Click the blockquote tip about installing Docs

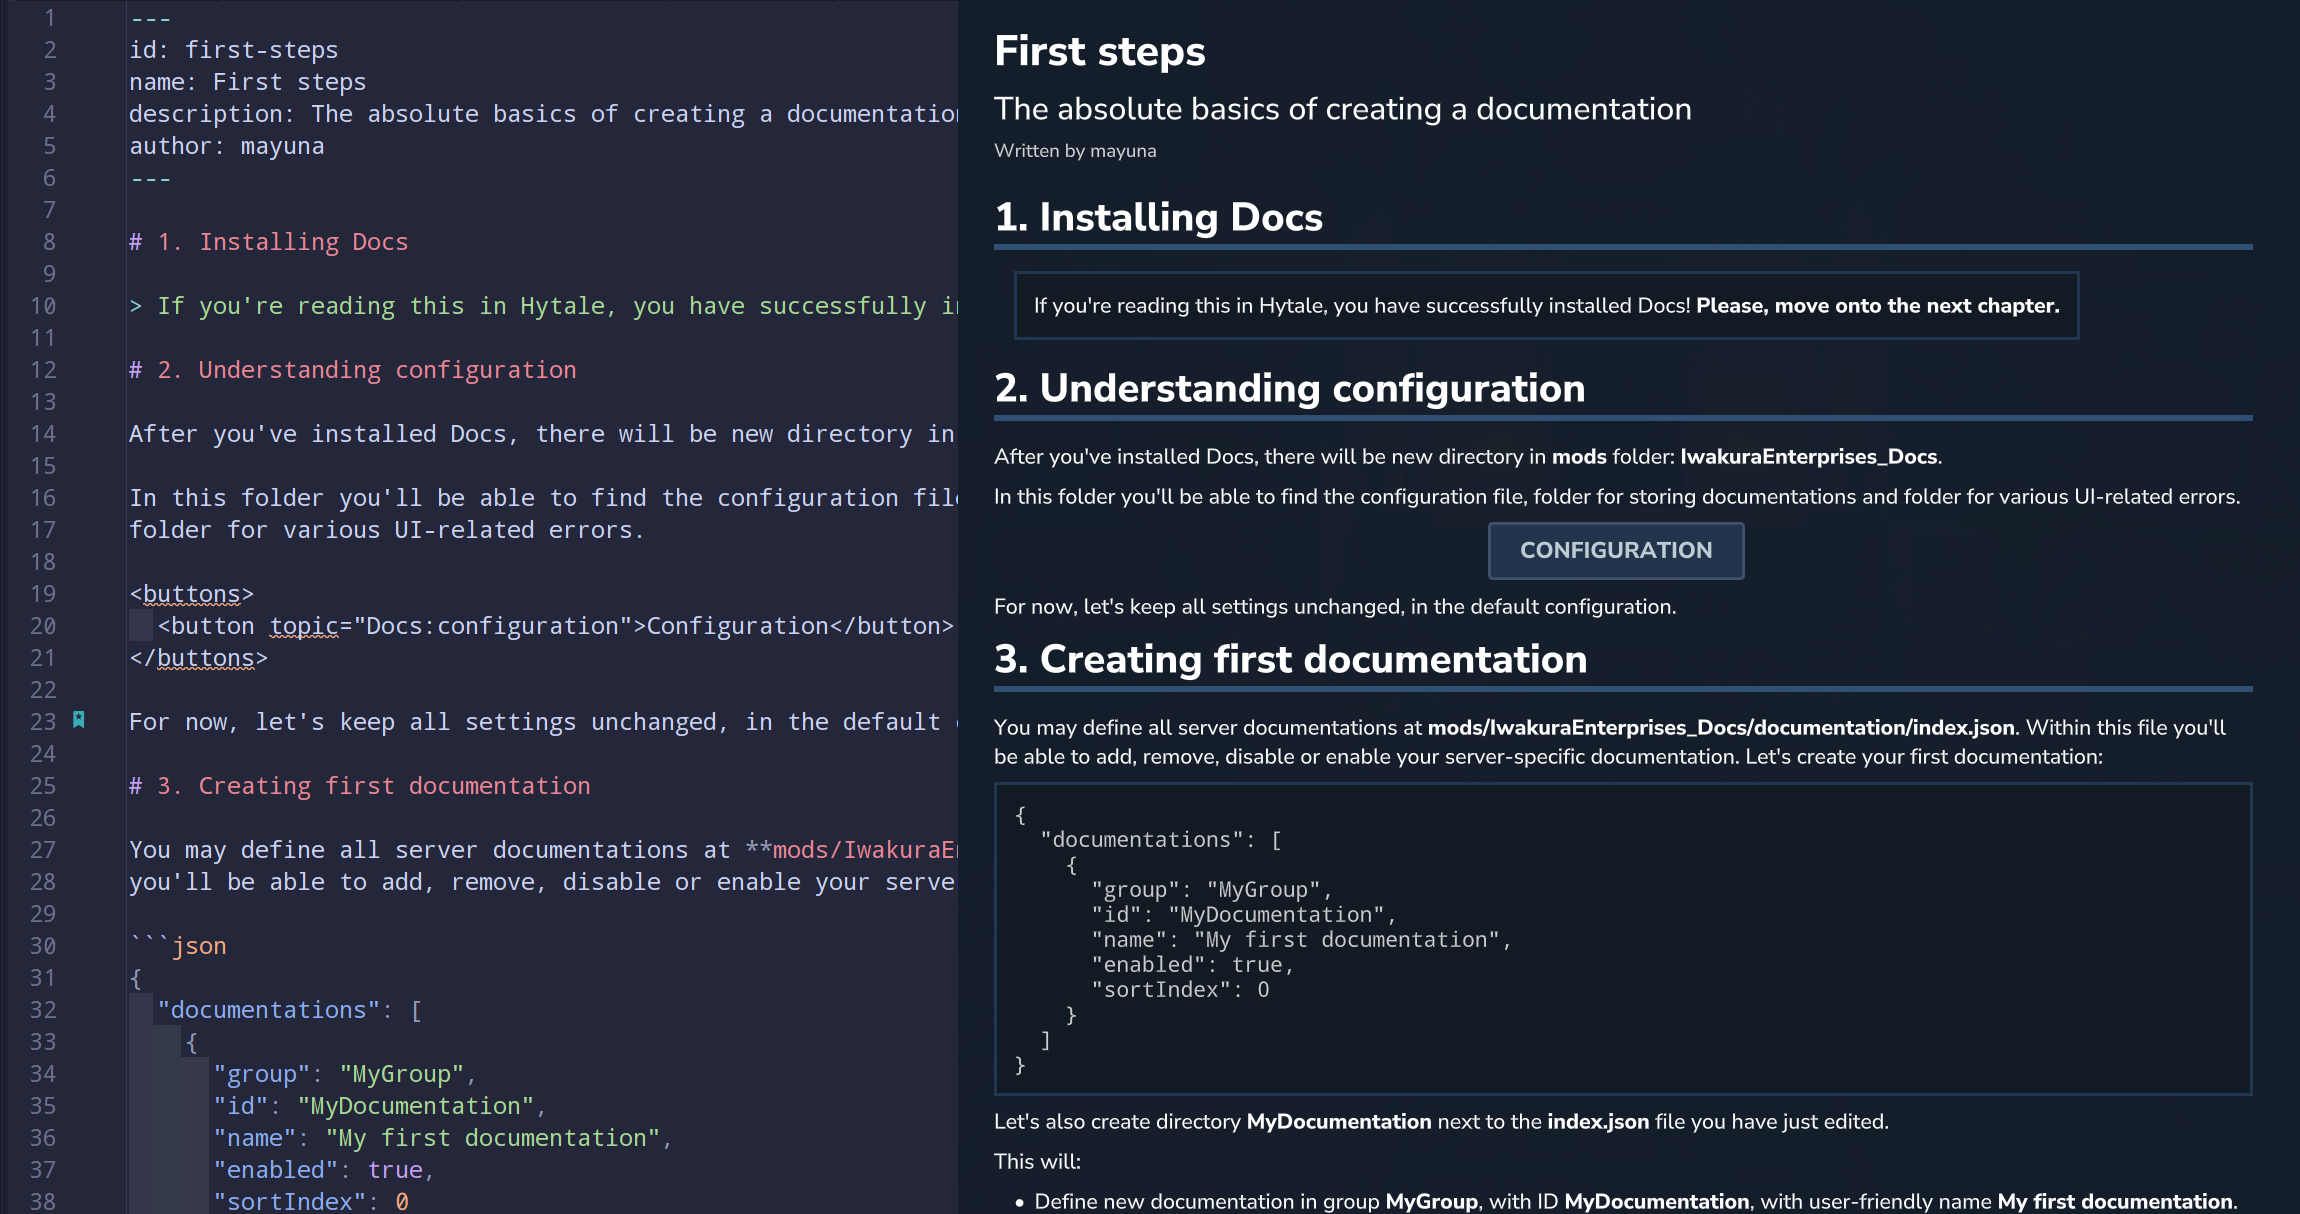point(1544,306)
